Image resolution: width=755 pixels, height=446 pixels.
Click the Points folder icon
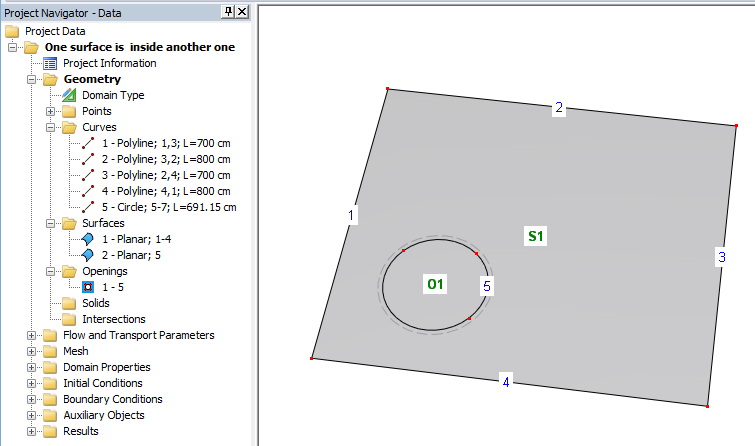tap(69, 111)
